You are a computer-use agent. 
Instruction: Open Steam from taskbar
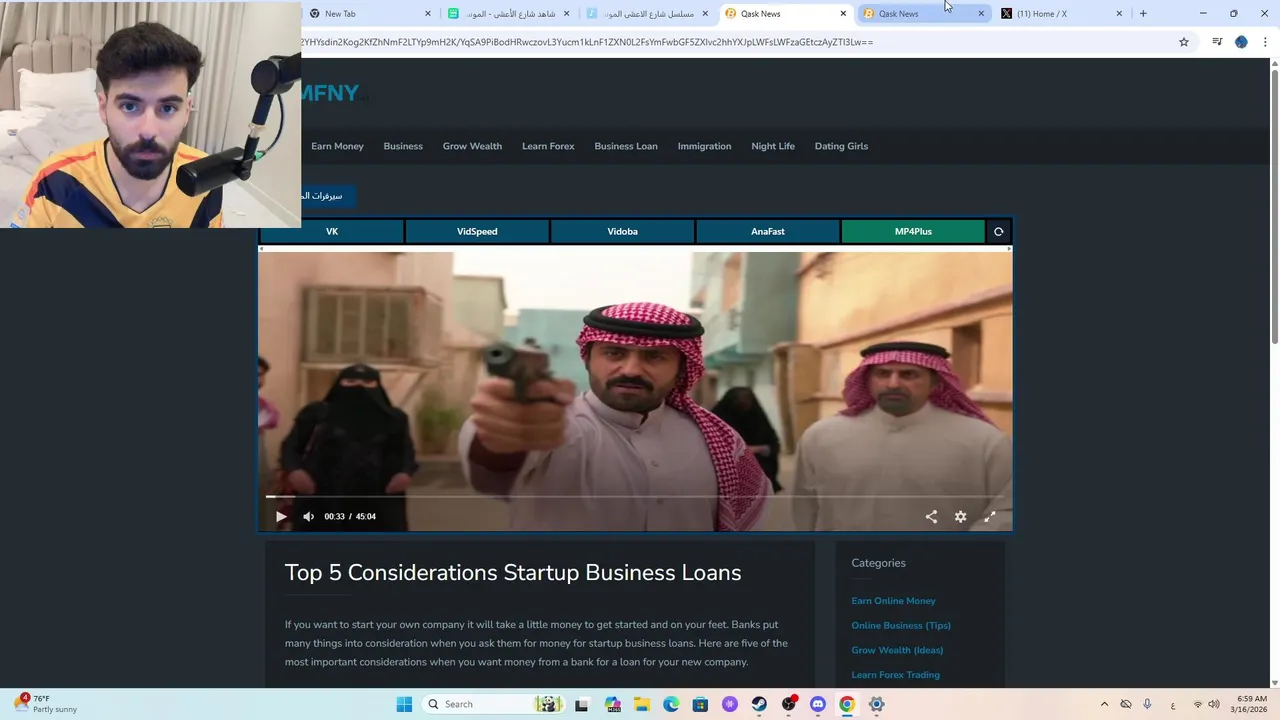pos(759,704)
